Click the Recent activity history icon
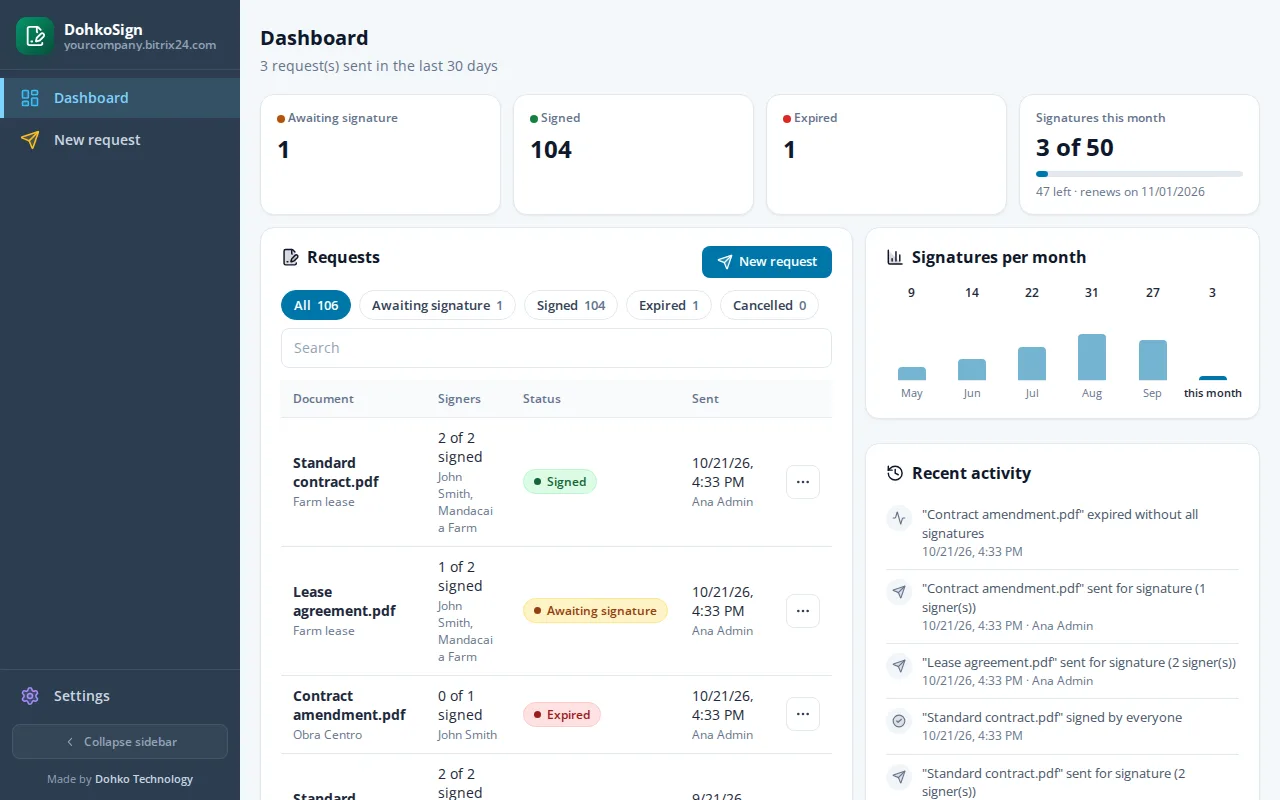The image size is (1280, 800). point(895,473)
